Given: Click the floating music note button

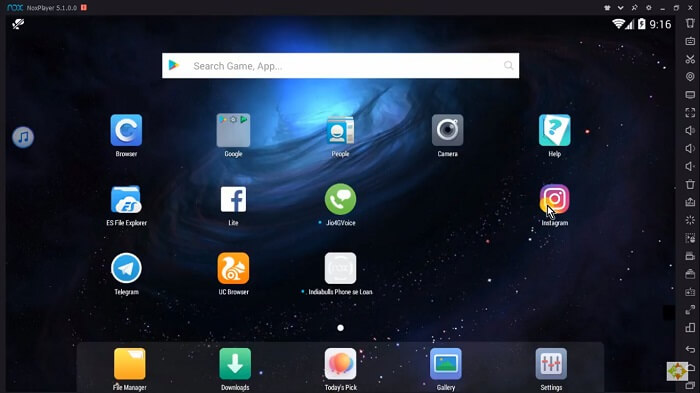Looking at the screenshot, I should point(23,137).
